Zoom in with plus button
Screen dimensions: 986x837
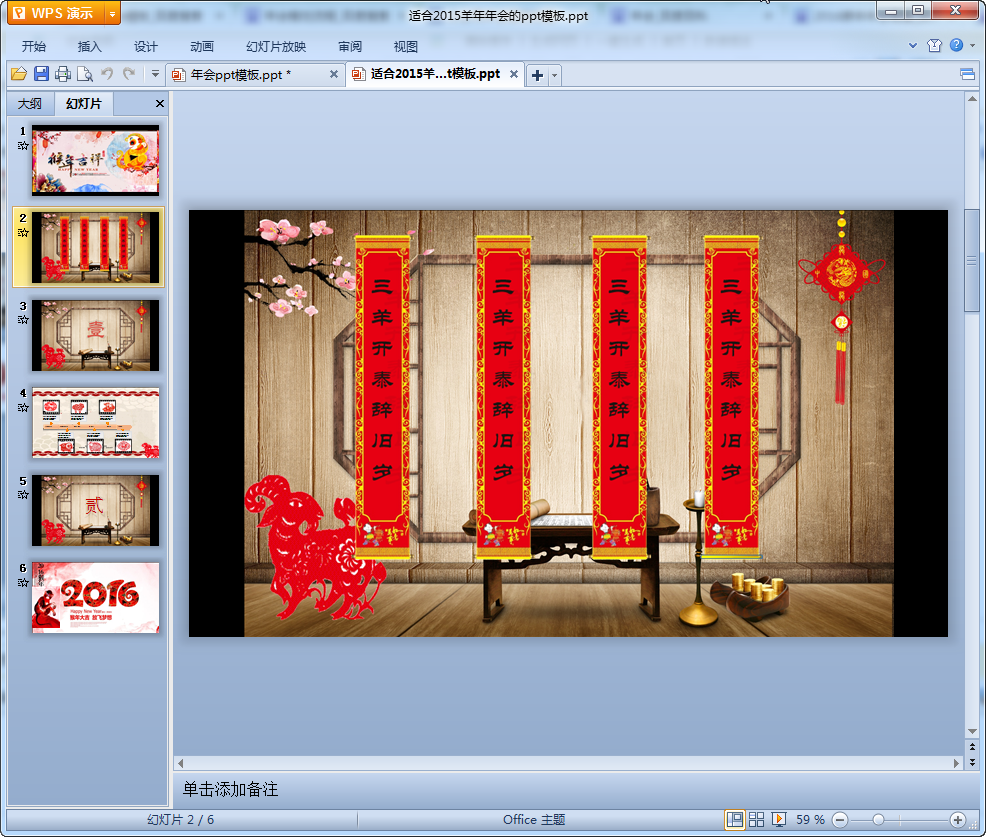pyautogui.click(x=958, y=819)
